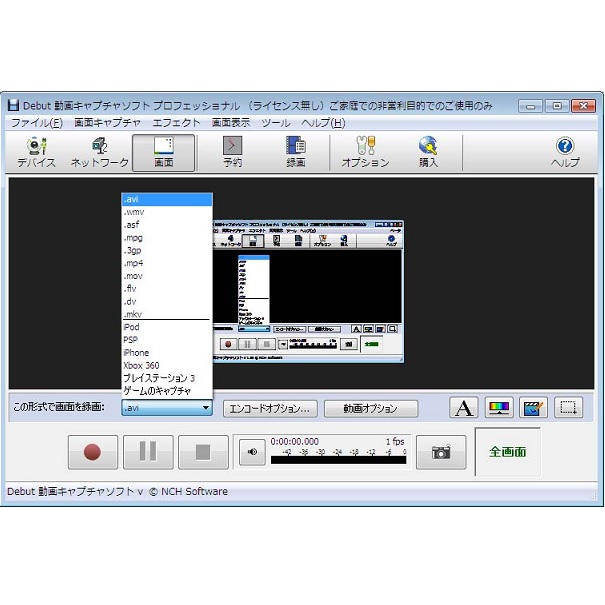Viewport: 605px width, 605px height.
Task: Stop the recording
Action: (203, 452)
